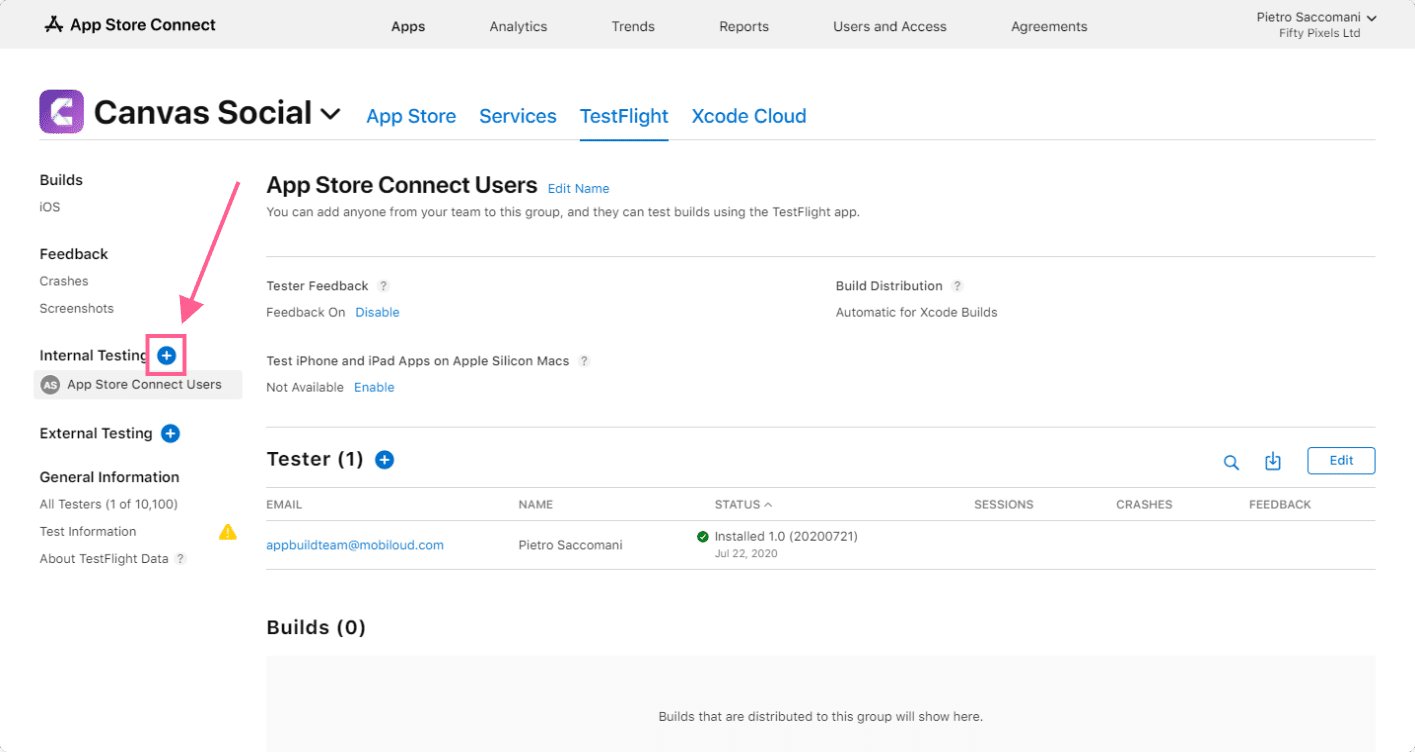Open All Testers in sidebar
This screenshot has width=1415, height=752.
[x=109, y=504]
